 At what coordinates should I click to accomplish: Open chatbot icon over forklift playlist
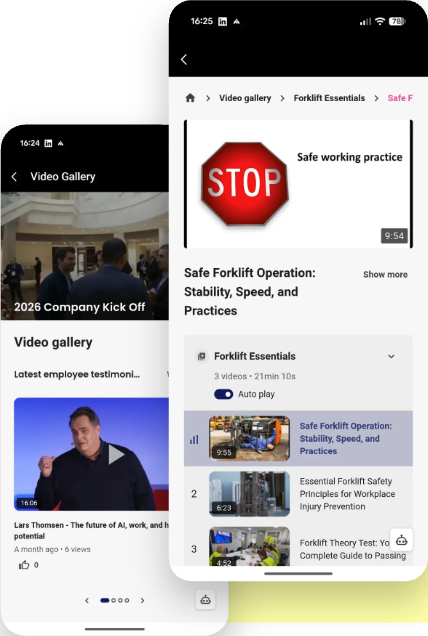(401, 540)
